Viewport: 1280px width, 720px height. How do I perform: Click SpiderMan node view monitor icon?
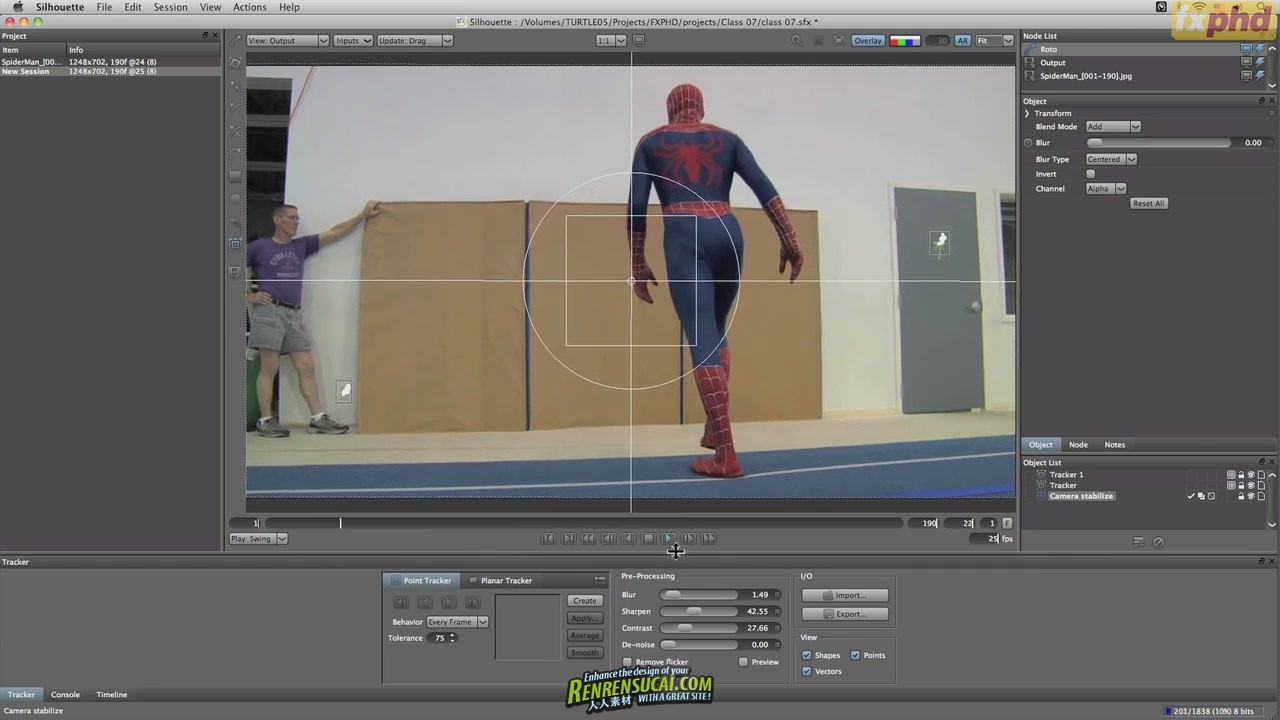click(1246, 75)
